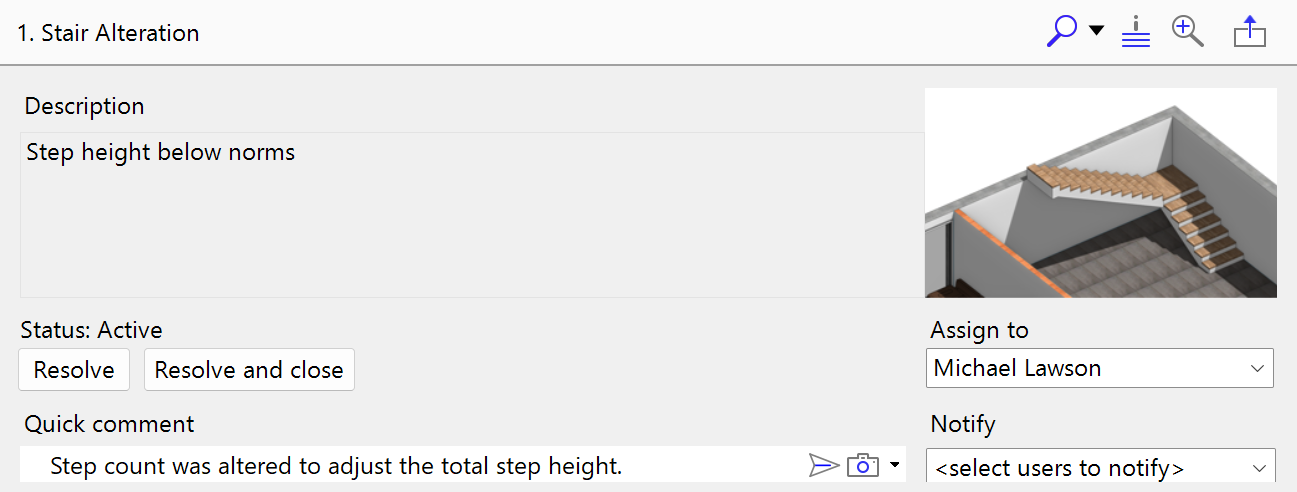Click the share/export icon in the header
1297x492 pixels.
[x=1250, y=32]
